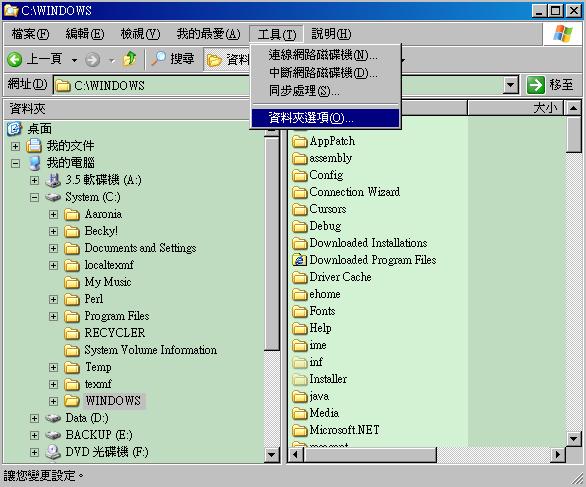The width and height of the screenshot is (586, 487).
Task: Collapse the System (C:) node
Action: click(34, 197)
